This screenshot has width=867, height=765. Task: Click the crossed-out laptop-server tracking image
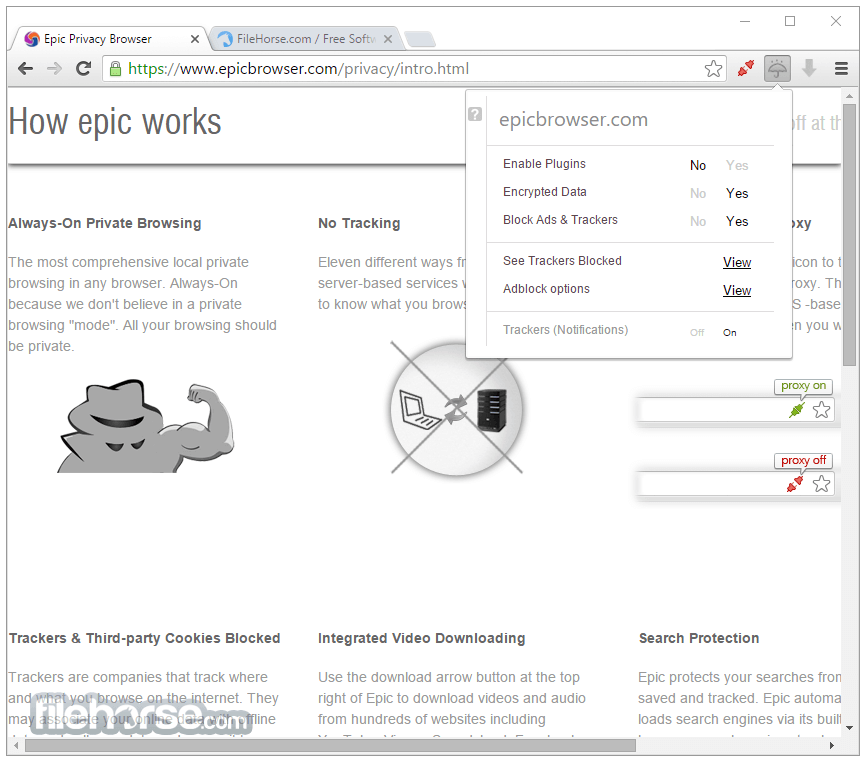click(x=456, y=408)
